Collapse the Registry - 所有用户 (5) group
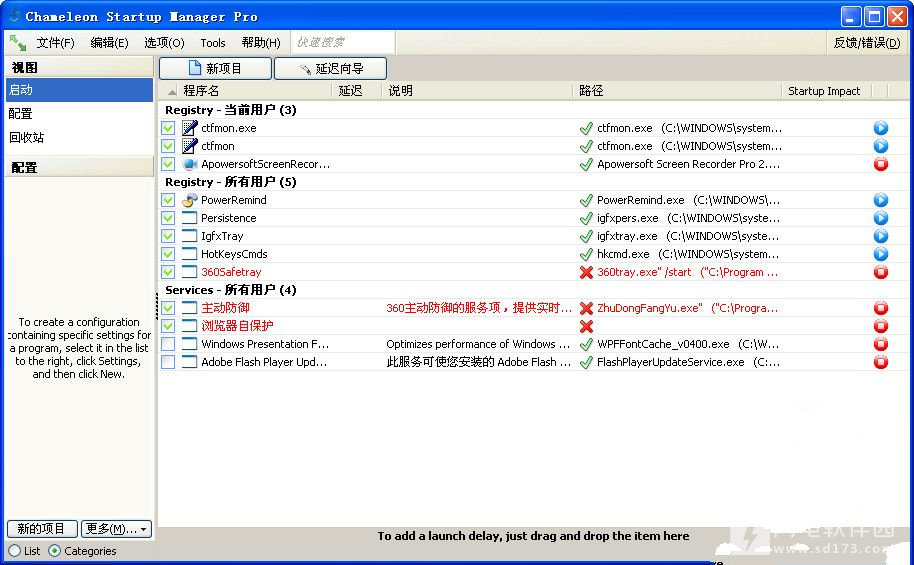 click(x=230, y=182)
